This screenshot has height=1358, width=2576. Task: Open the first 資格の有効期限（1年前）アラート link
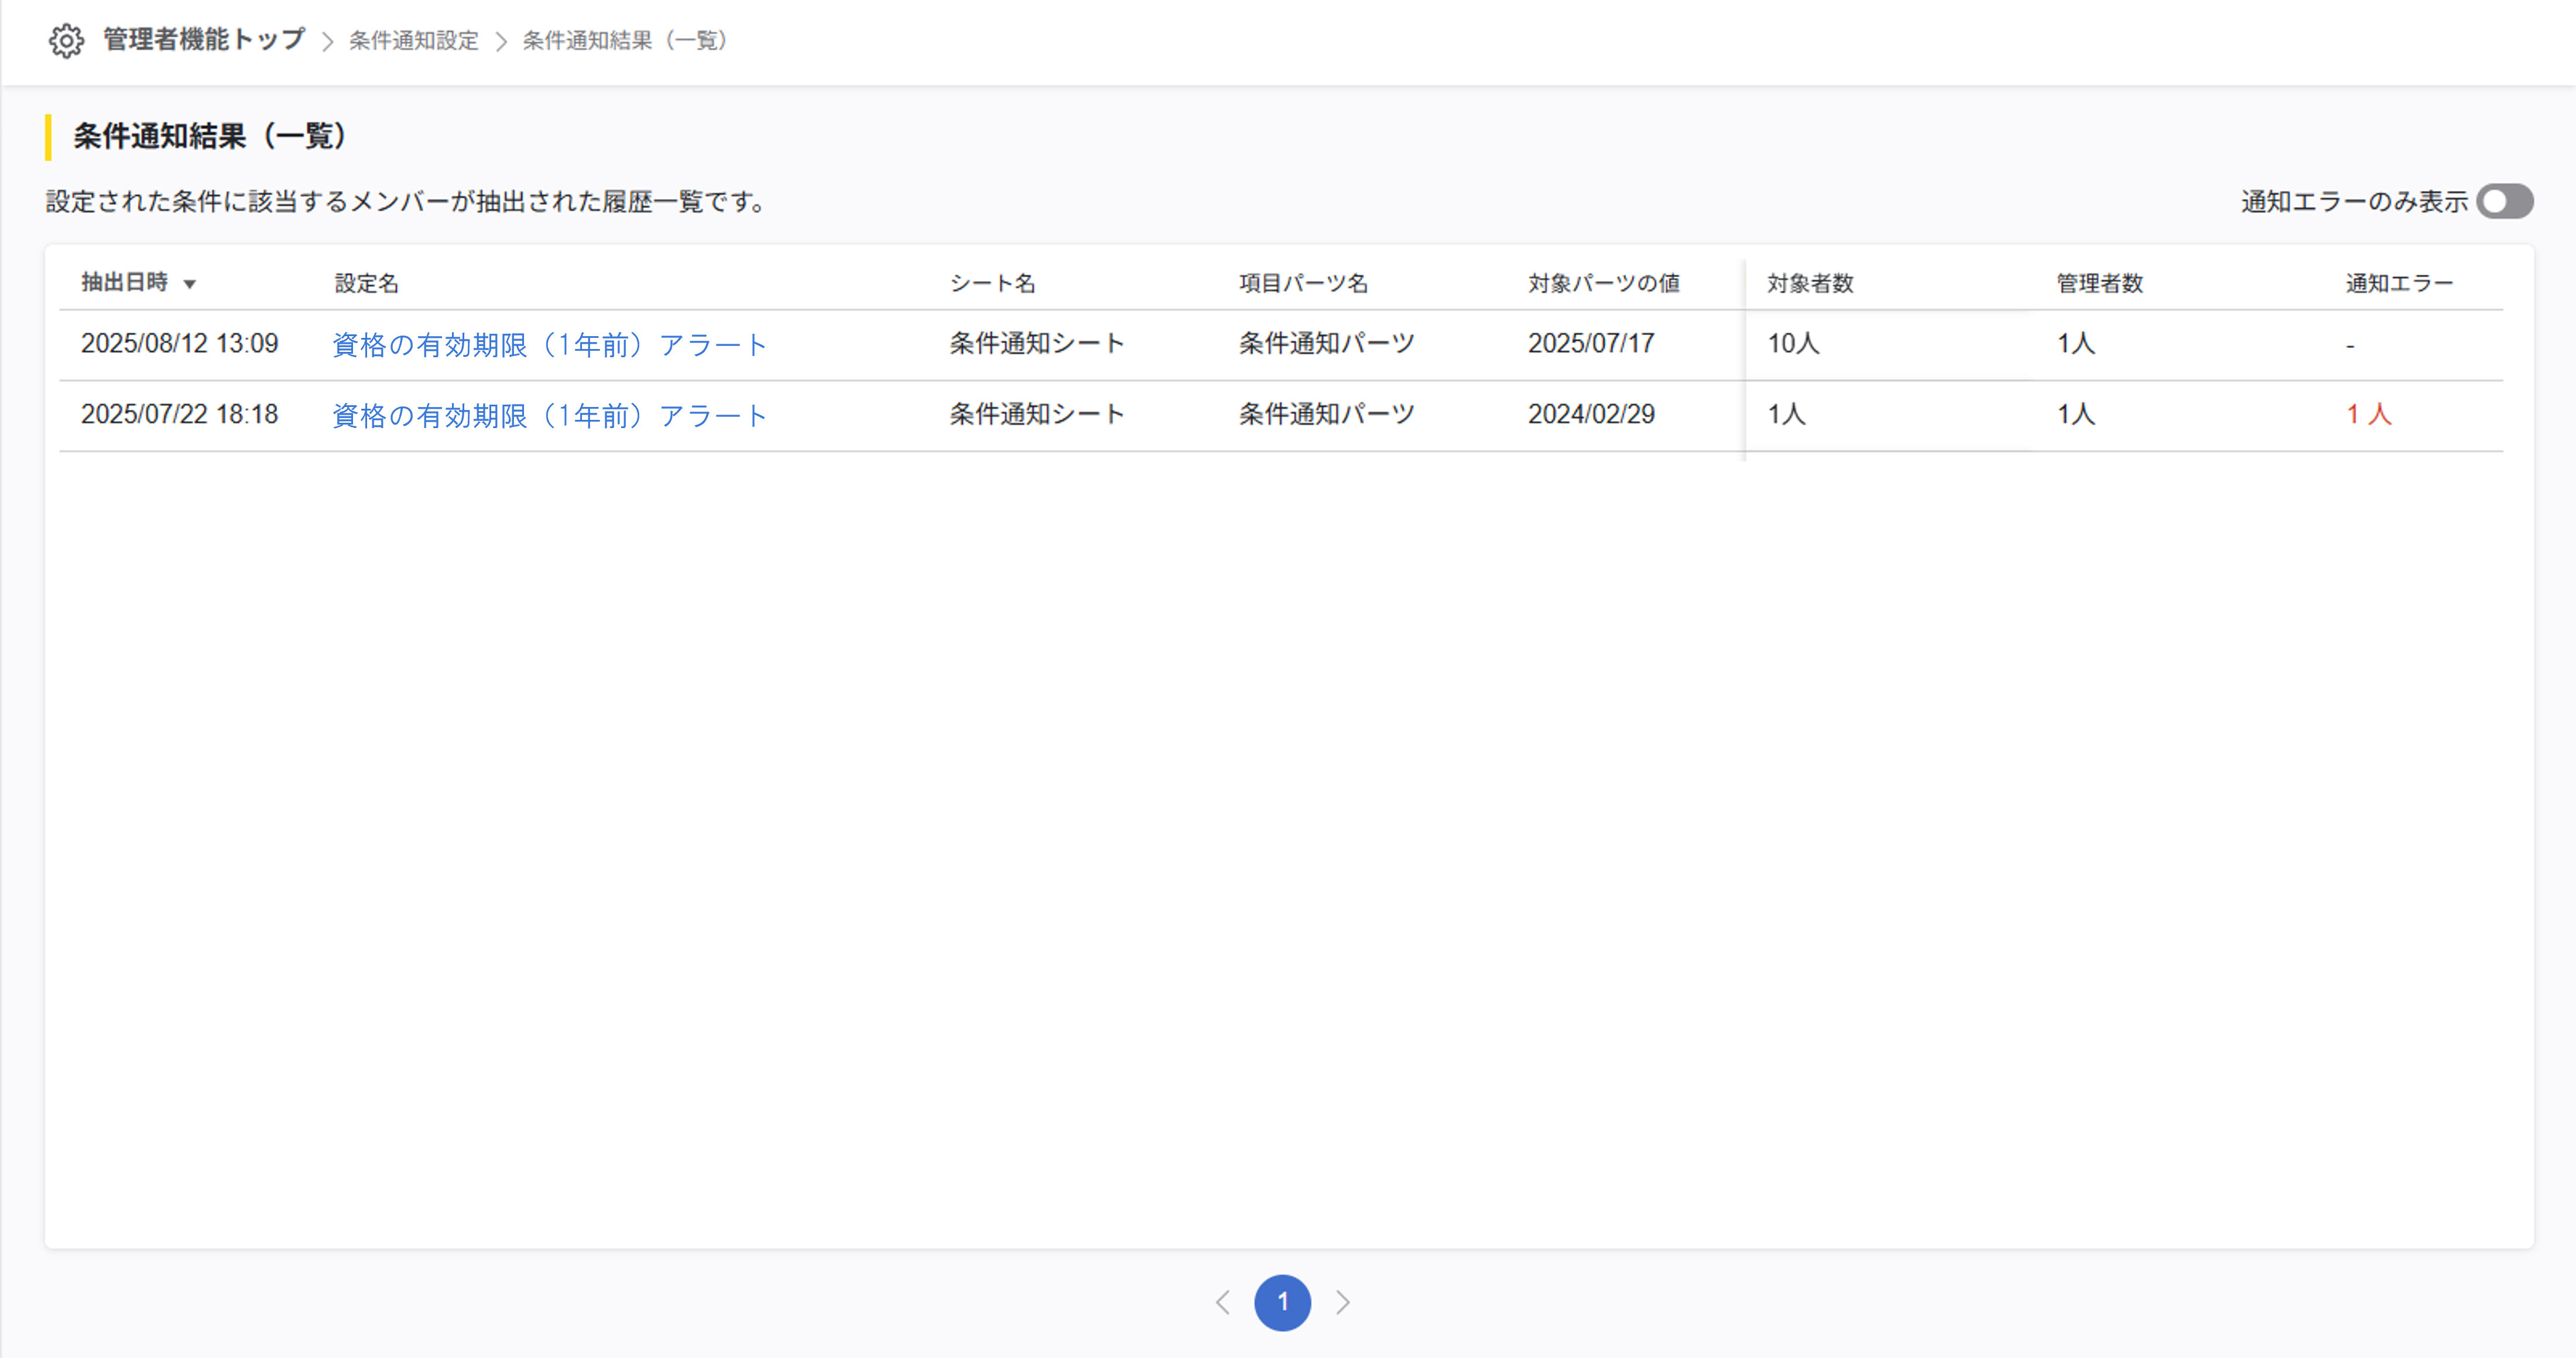pos(547,344)
